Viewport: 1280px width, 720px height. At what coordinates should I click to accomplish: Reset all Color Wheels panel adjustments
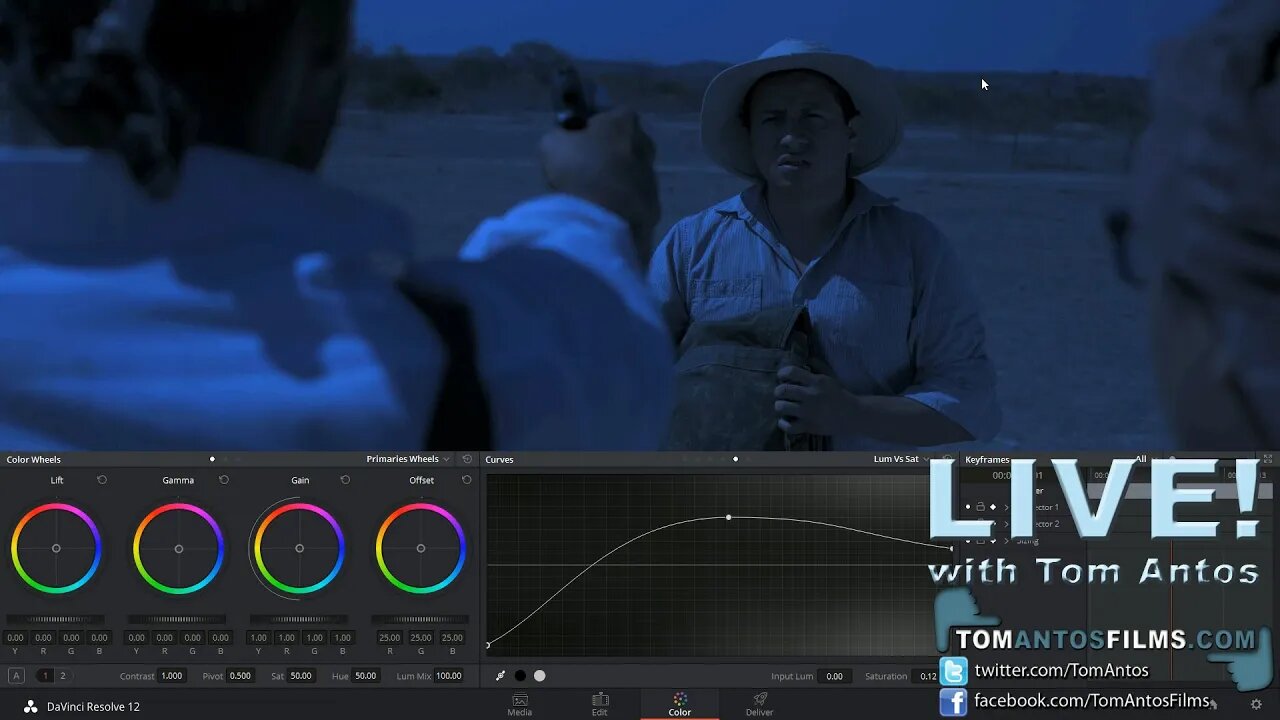[467, 459]
